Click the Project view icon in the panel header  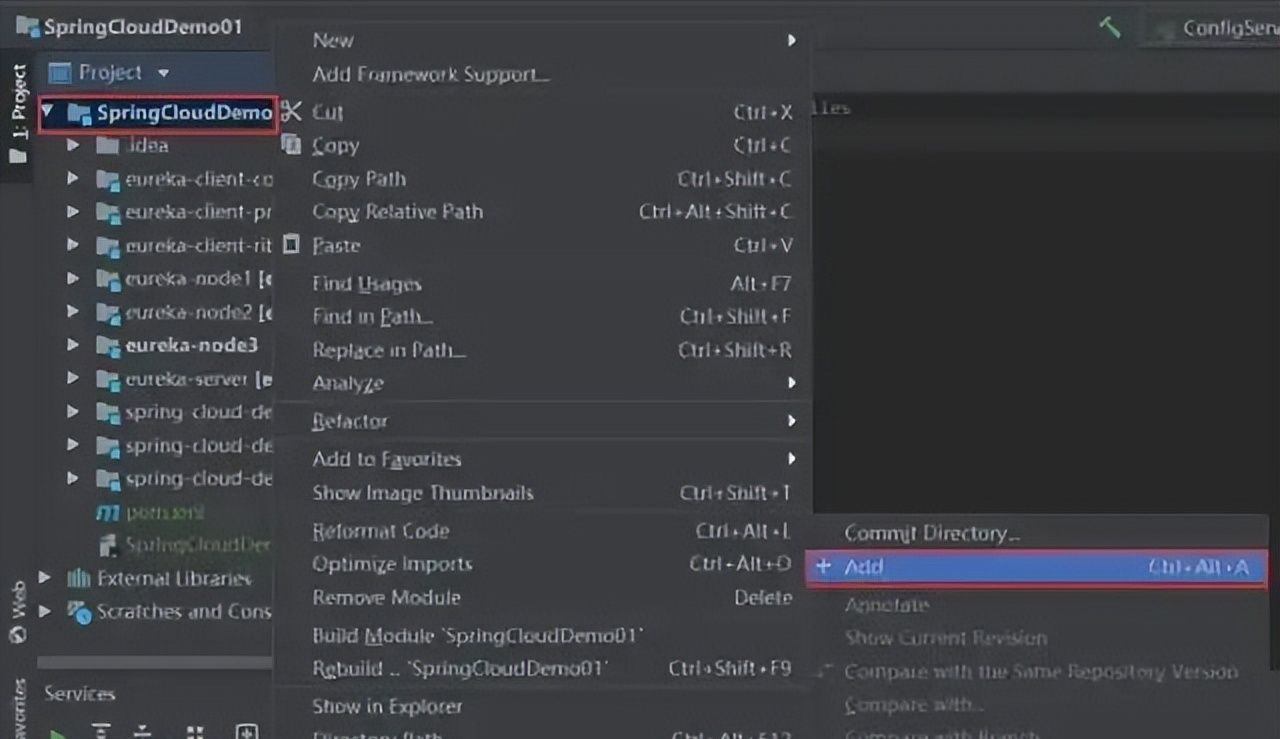coord(61,73)
